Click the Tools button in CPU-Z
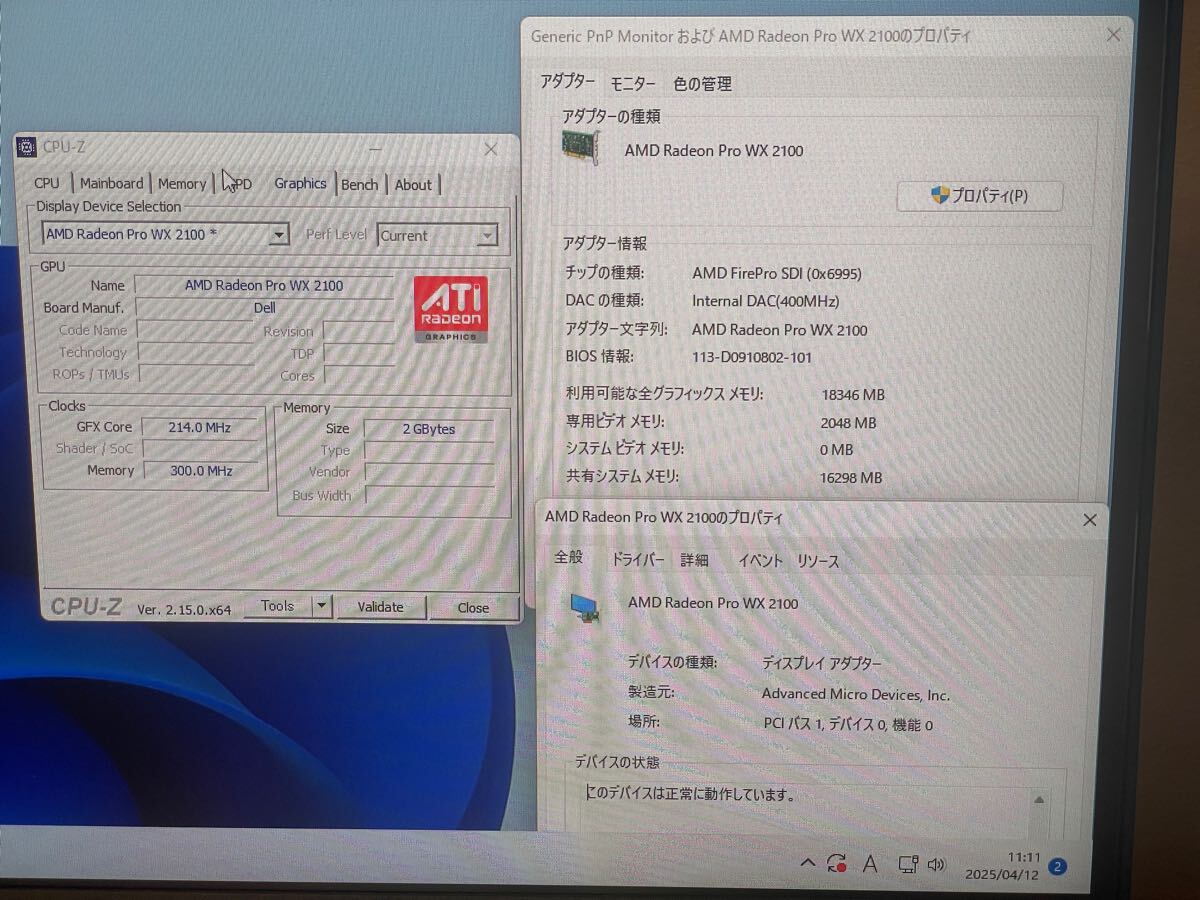Screen dimensions: 1200x900 277,605
